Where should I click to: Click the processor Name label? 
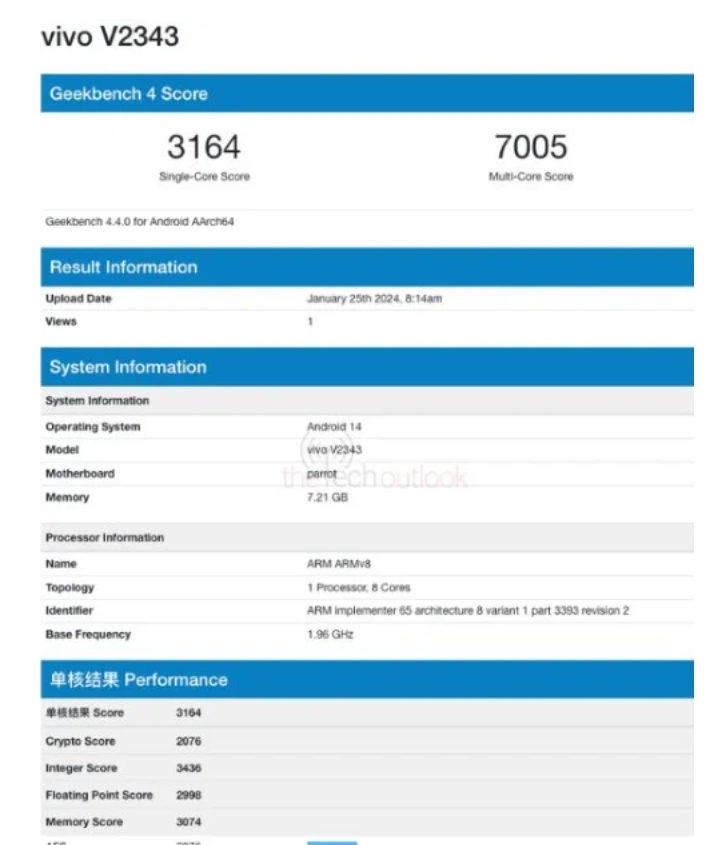click(61, 564)
